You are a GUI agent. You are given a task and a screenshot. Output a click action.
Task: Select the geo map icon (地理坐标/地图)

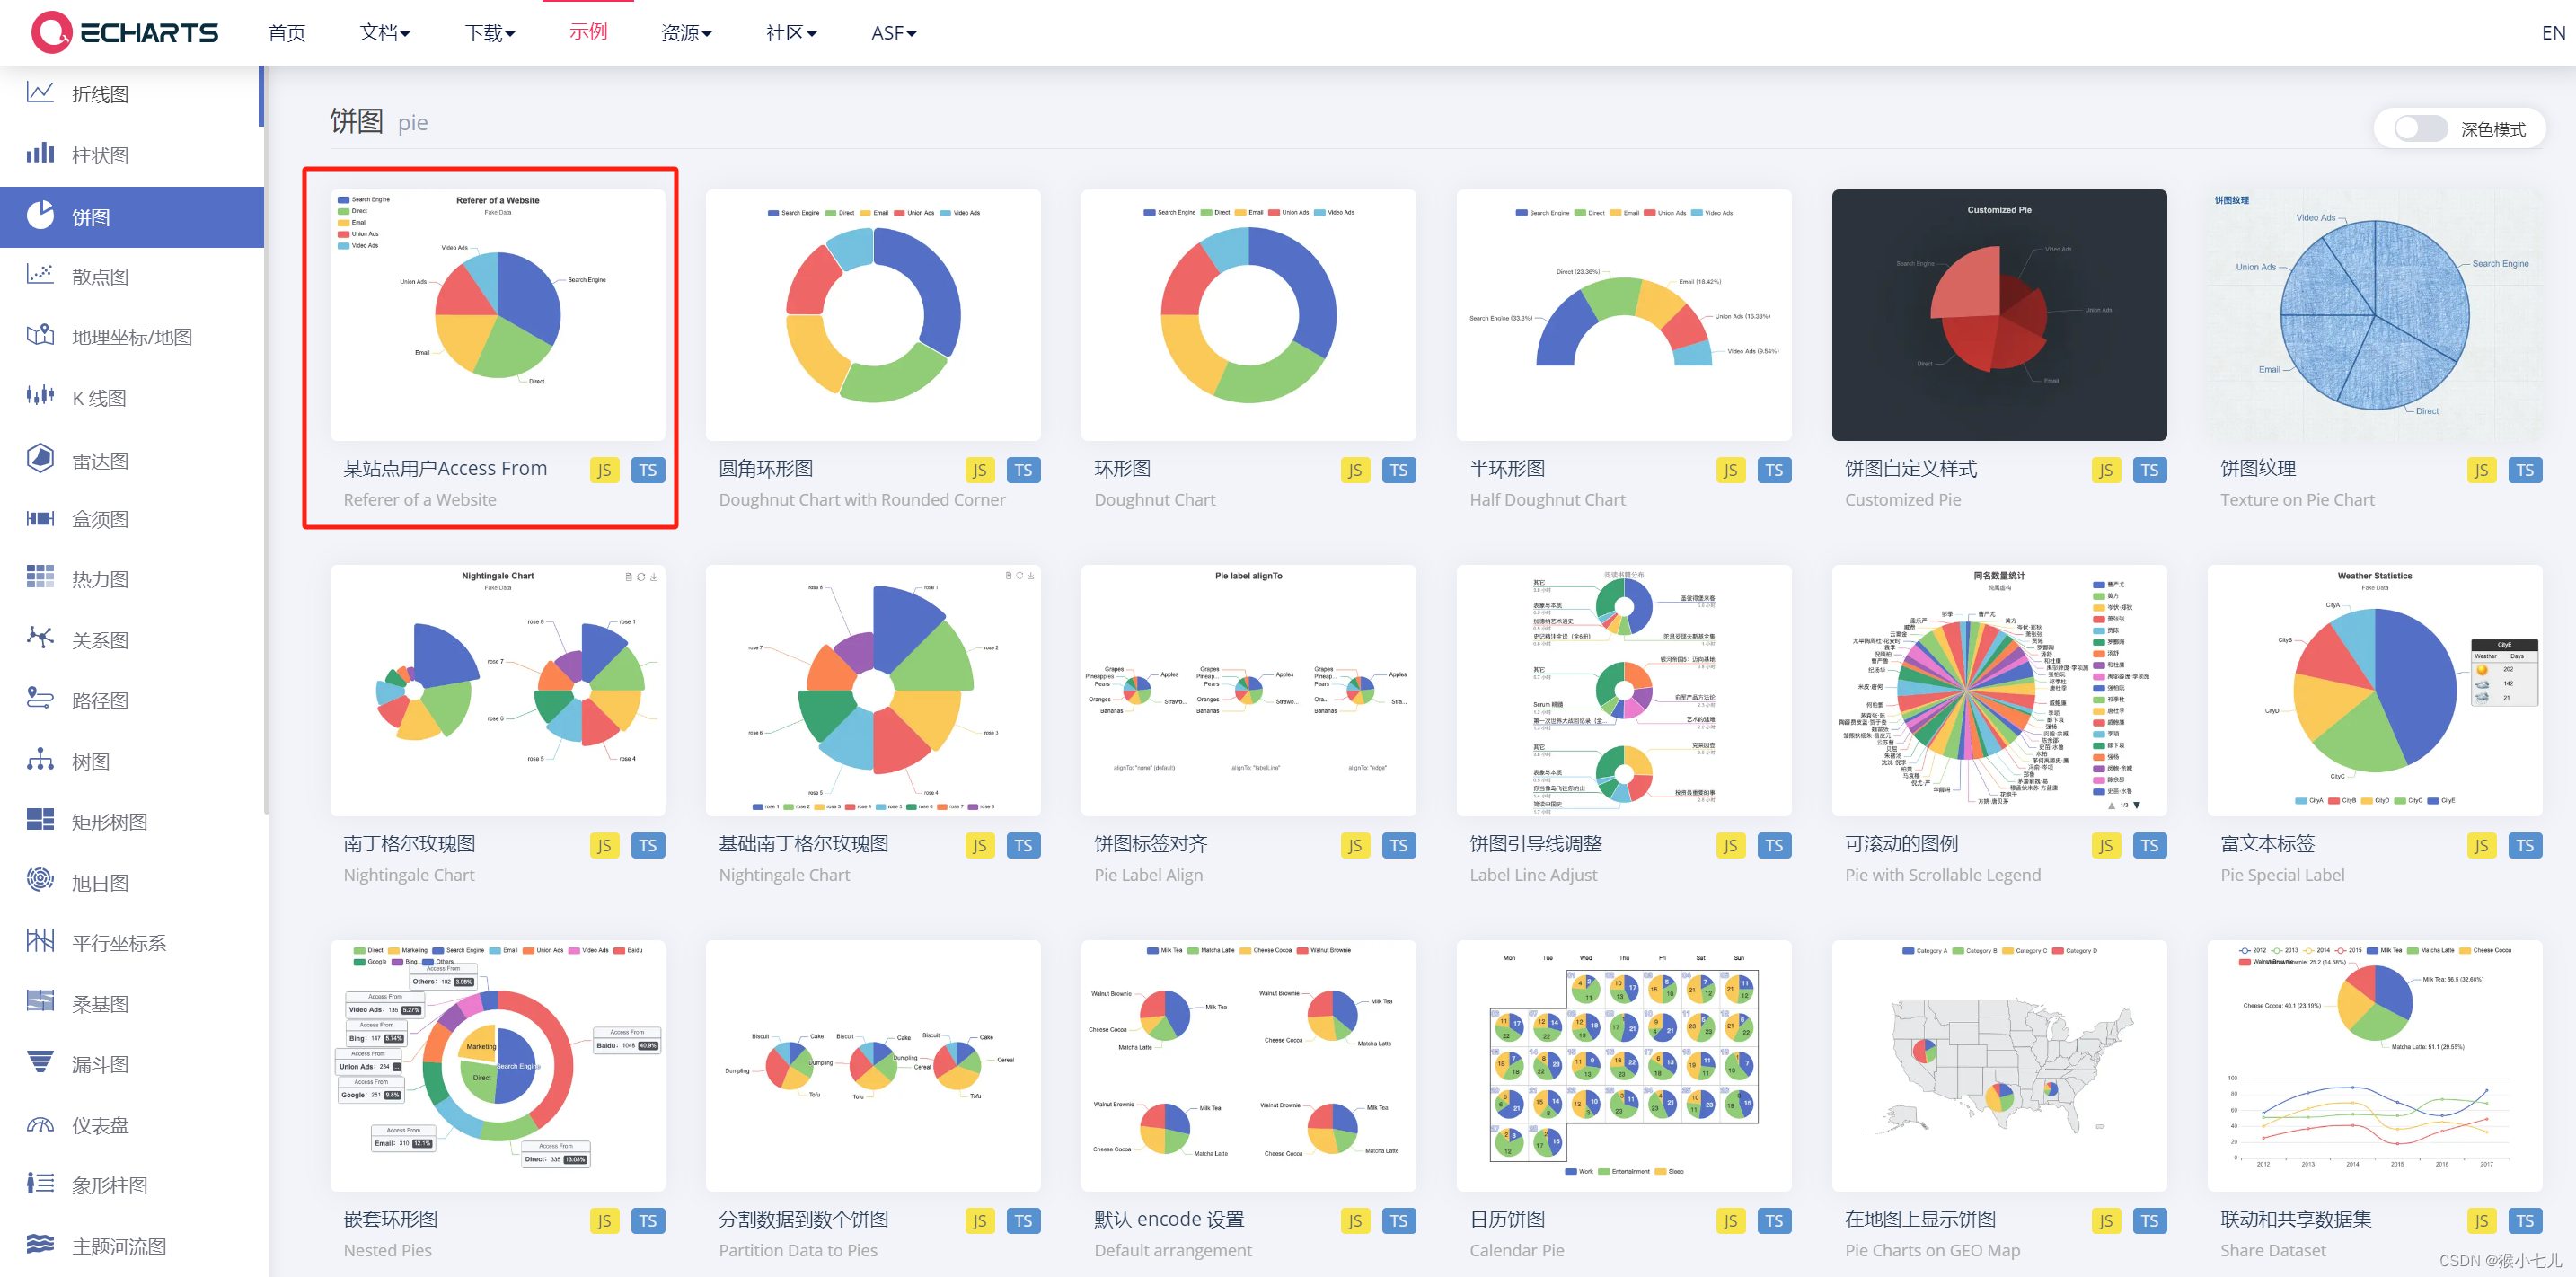click(40, 336)
